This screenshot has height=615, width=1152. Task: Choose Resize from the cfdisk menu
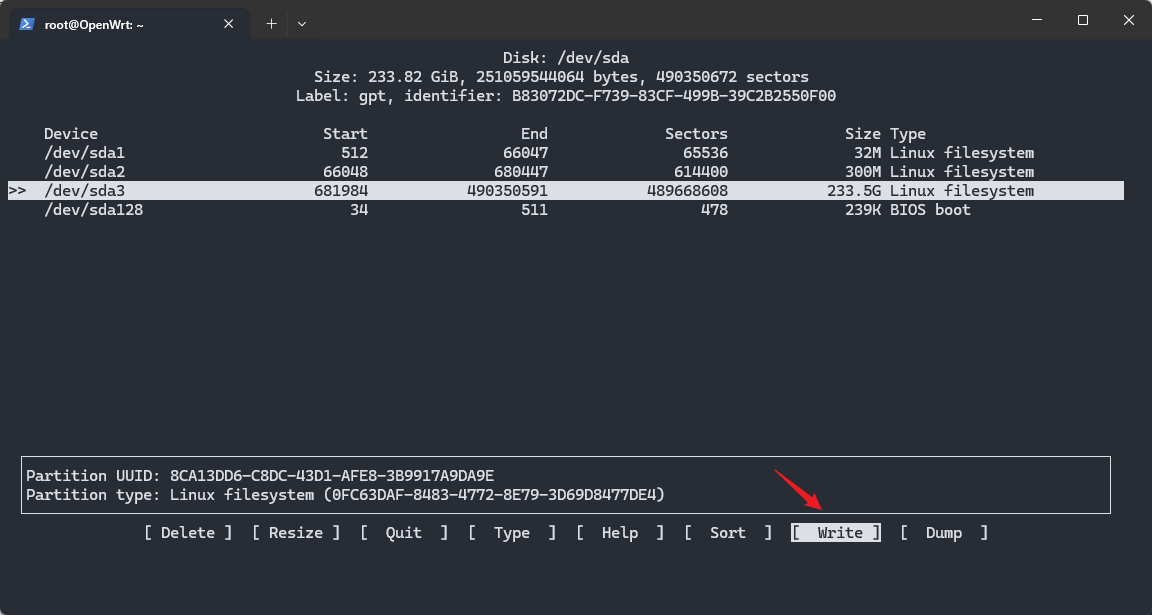(295, 532)
